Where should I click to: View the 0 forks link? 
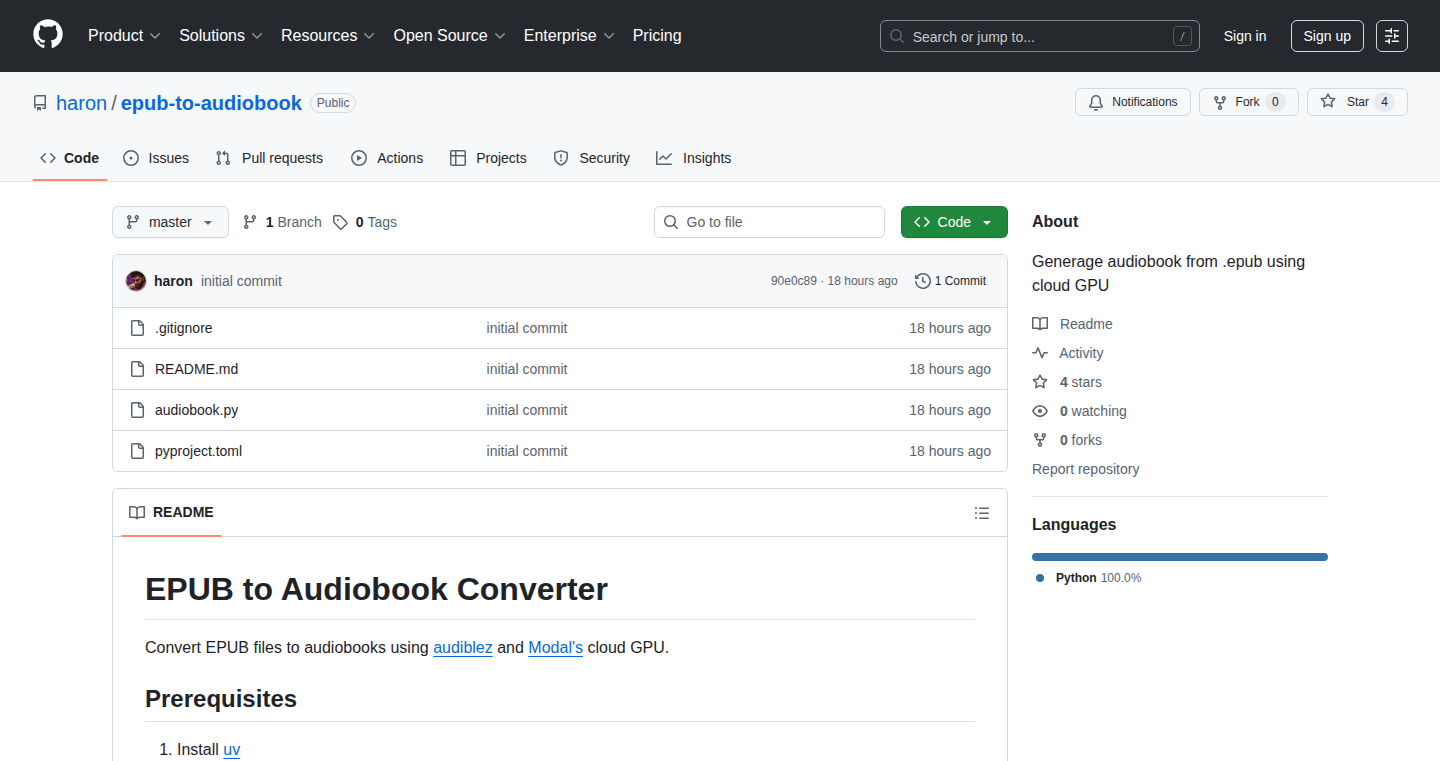pyautogui.click(x=1067, y=440)
